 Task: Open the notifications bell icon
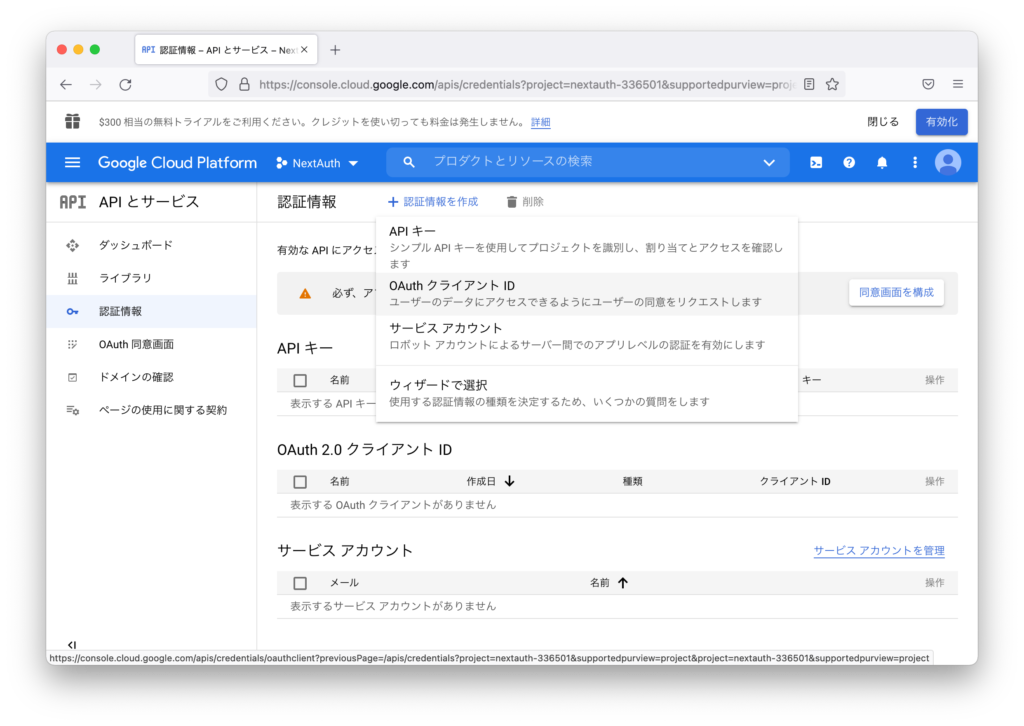pos(881,162)
